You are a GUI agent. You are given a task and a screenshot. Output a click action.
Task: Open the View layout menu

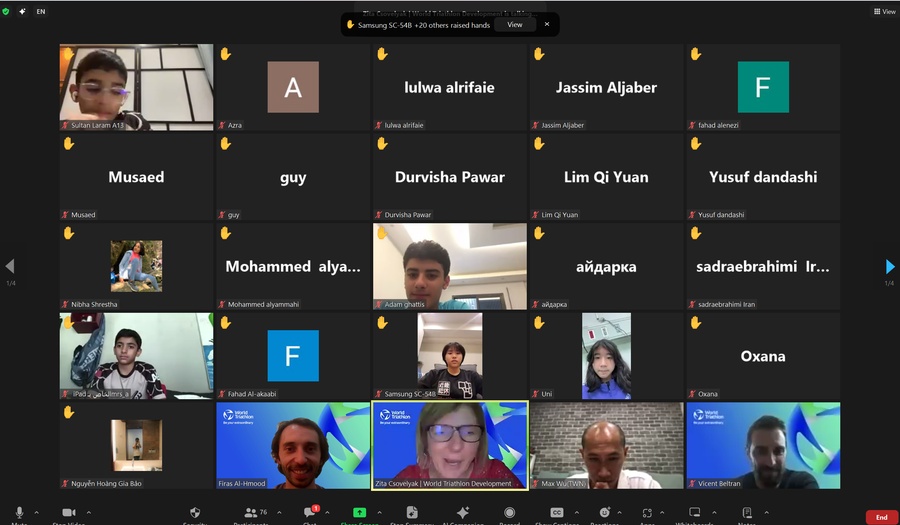pyautogui.click(x=884, y=11)
